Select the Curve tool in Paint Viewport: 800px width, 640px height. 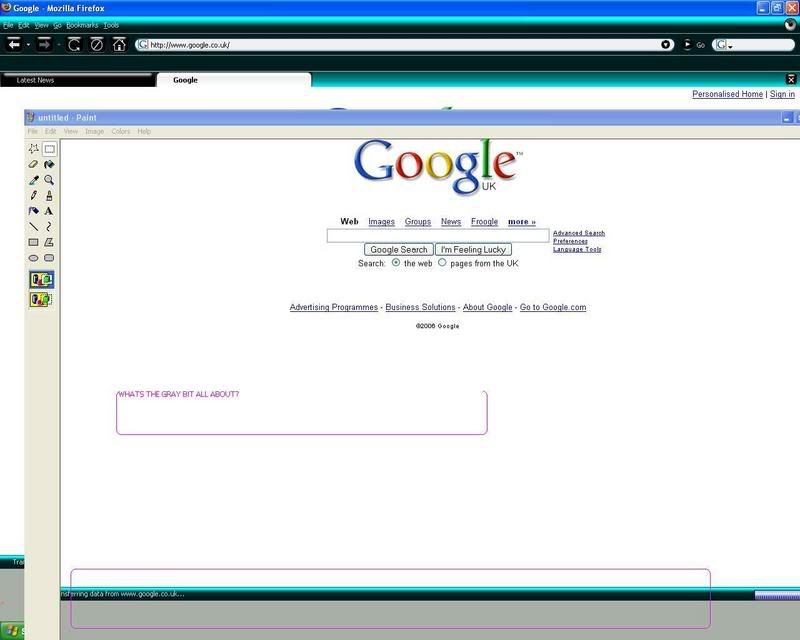click(x=49, y=227)
